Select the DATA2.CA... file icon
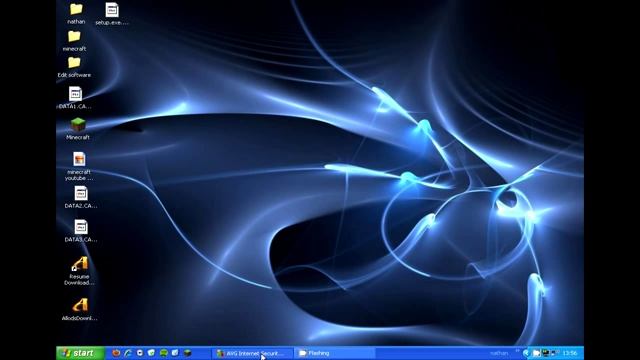Image resolution: width=640 pixels, height=360 pixels. click(x=81, y=193)
